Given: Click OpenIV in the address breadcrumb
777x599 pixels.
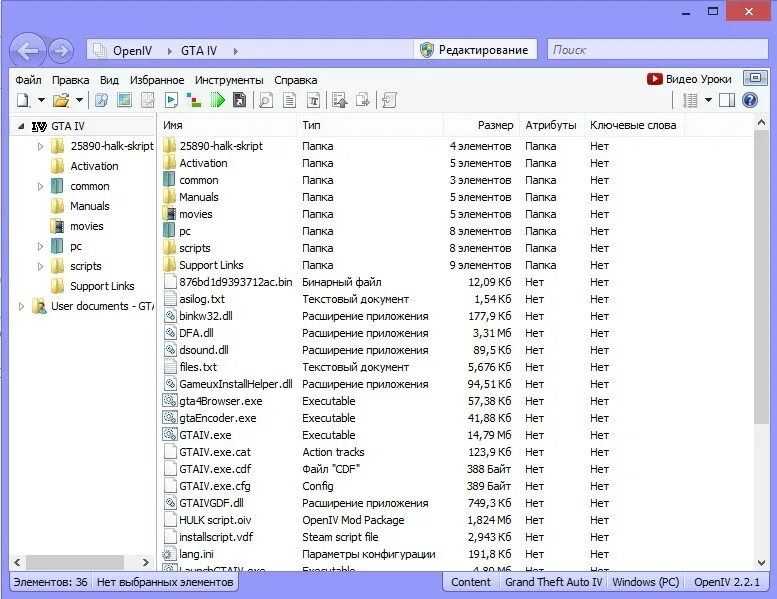Looking at the screenshot, I should pos(132,51).
